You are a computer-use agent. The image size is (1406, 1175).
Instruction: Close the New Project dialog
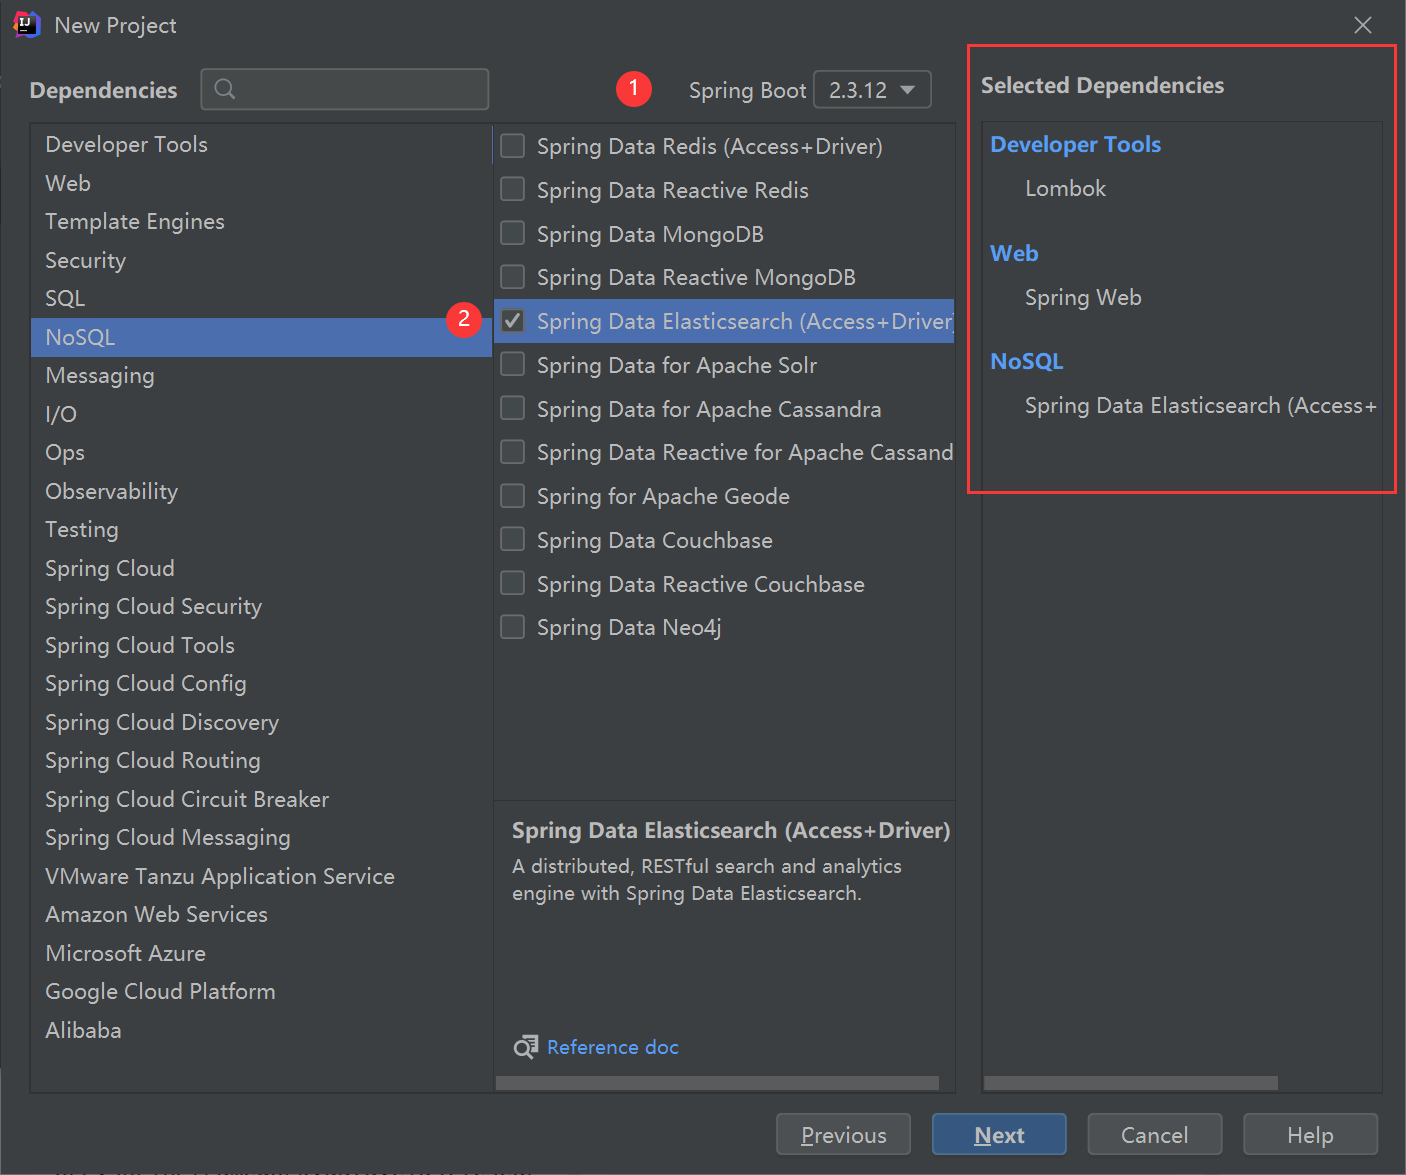pyautogui.click(x=1363, y=25)
